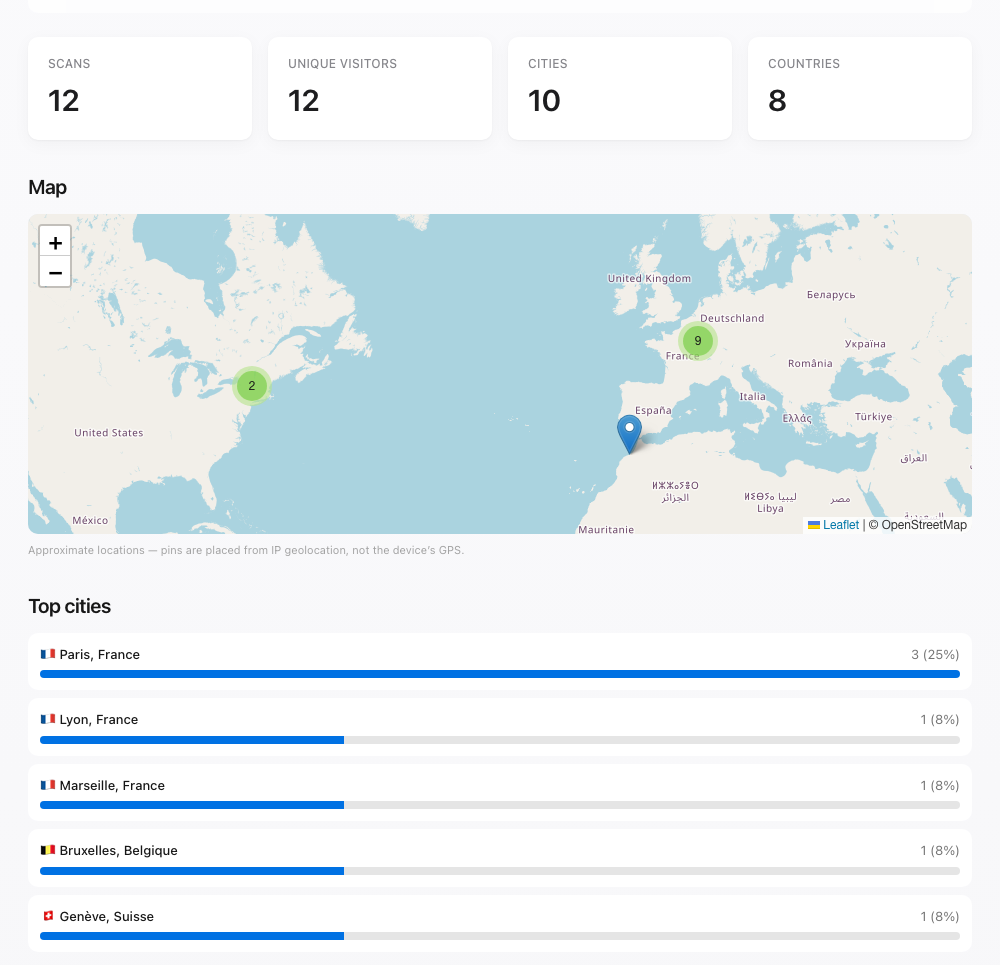Click the French flag beside Paris

(x=48, y=654)
